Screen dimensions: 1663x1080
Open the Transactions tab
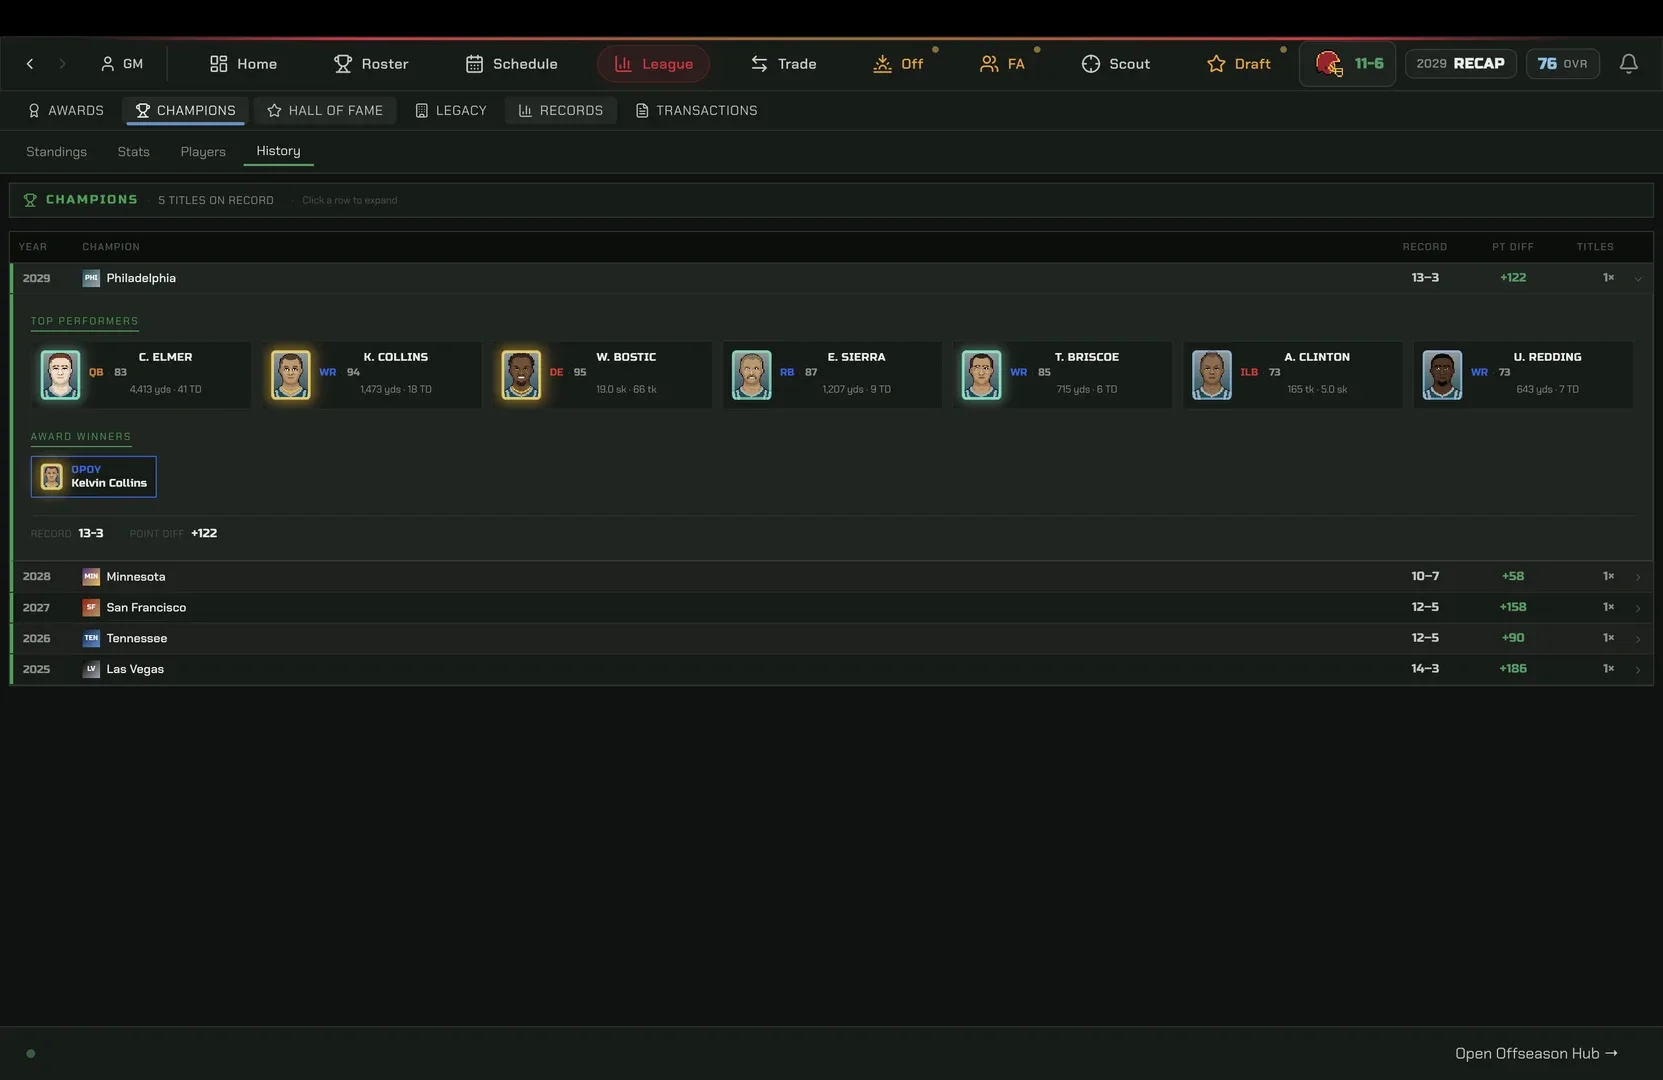(x=697, y=111)
